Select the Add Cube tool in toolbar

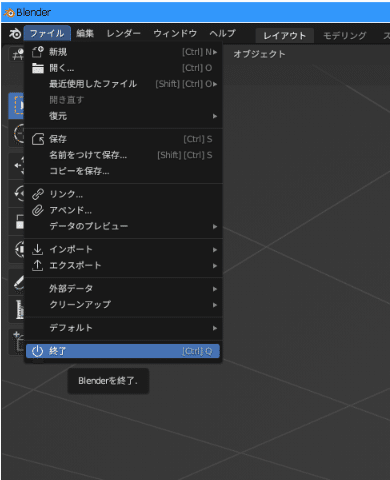[x=17, y=342]
